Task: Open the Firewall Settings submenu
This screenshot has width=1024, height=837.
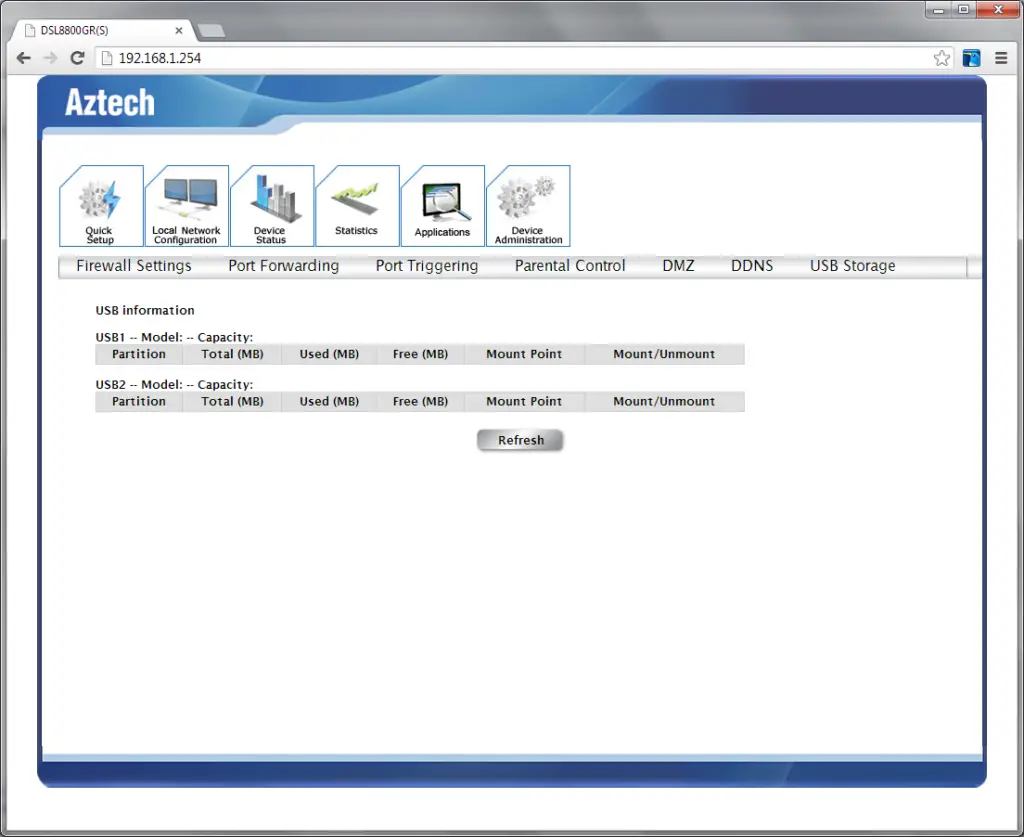Action: 134,266
